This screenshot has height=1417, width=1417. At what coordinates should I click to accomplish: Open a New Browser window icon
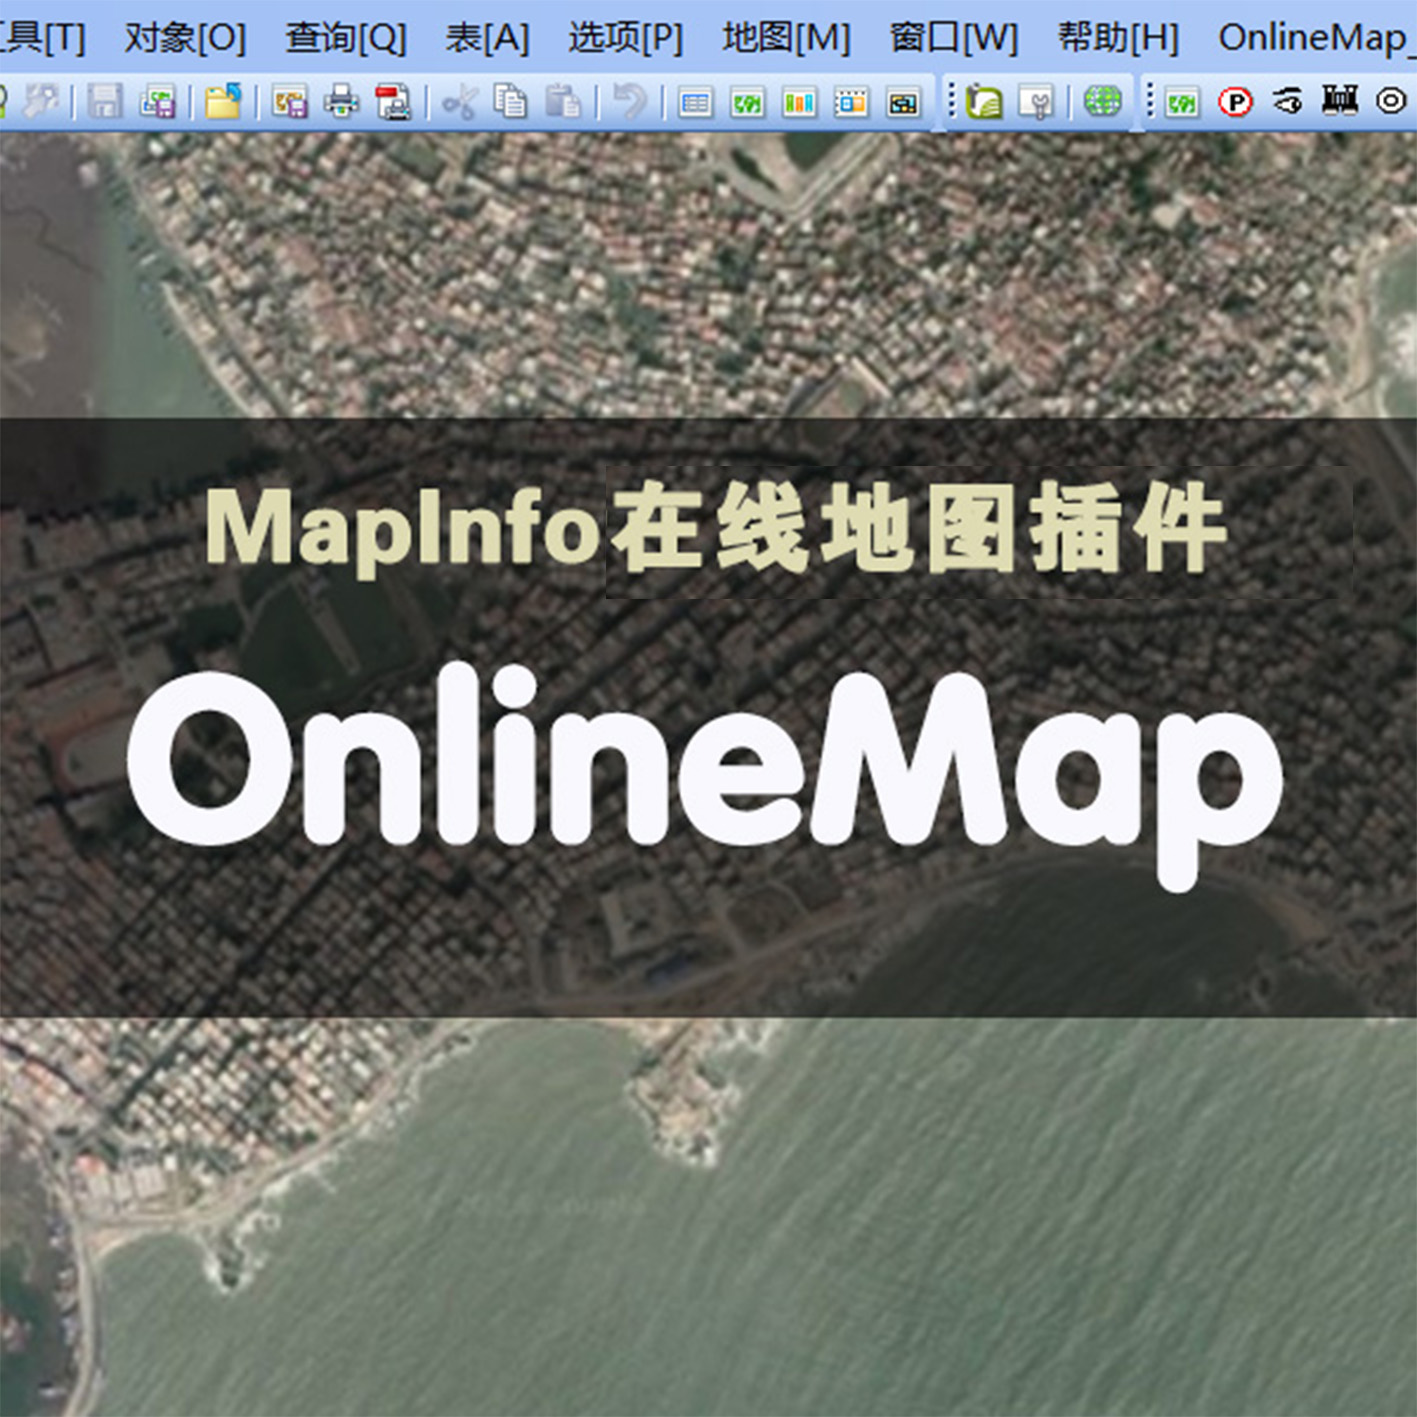tap(695, 103)
